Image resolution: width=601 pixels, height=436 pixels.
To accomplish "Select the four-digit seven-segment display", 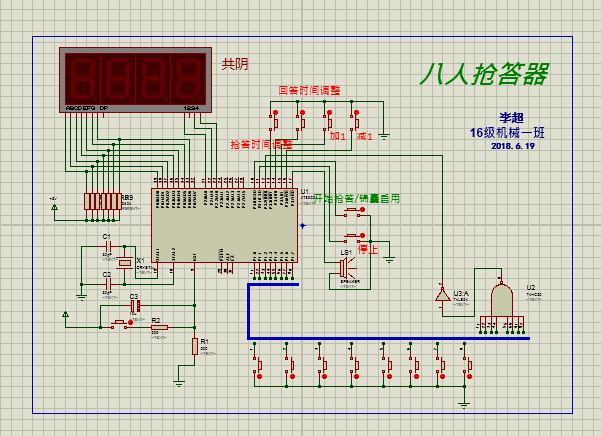I will (135, 80).
